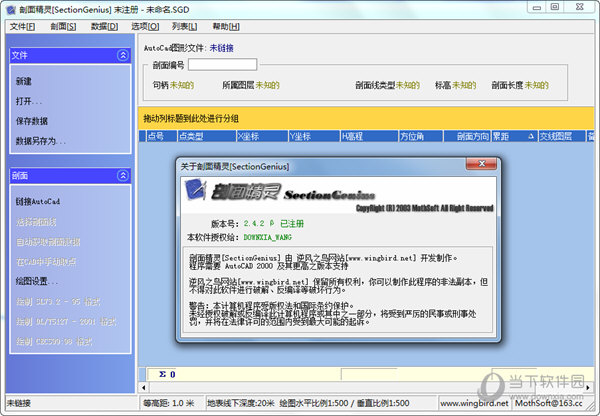Viewport: 600px width, 416px height.
Task: Open the 选项[O] menu
Action: [x=145, y=26]
